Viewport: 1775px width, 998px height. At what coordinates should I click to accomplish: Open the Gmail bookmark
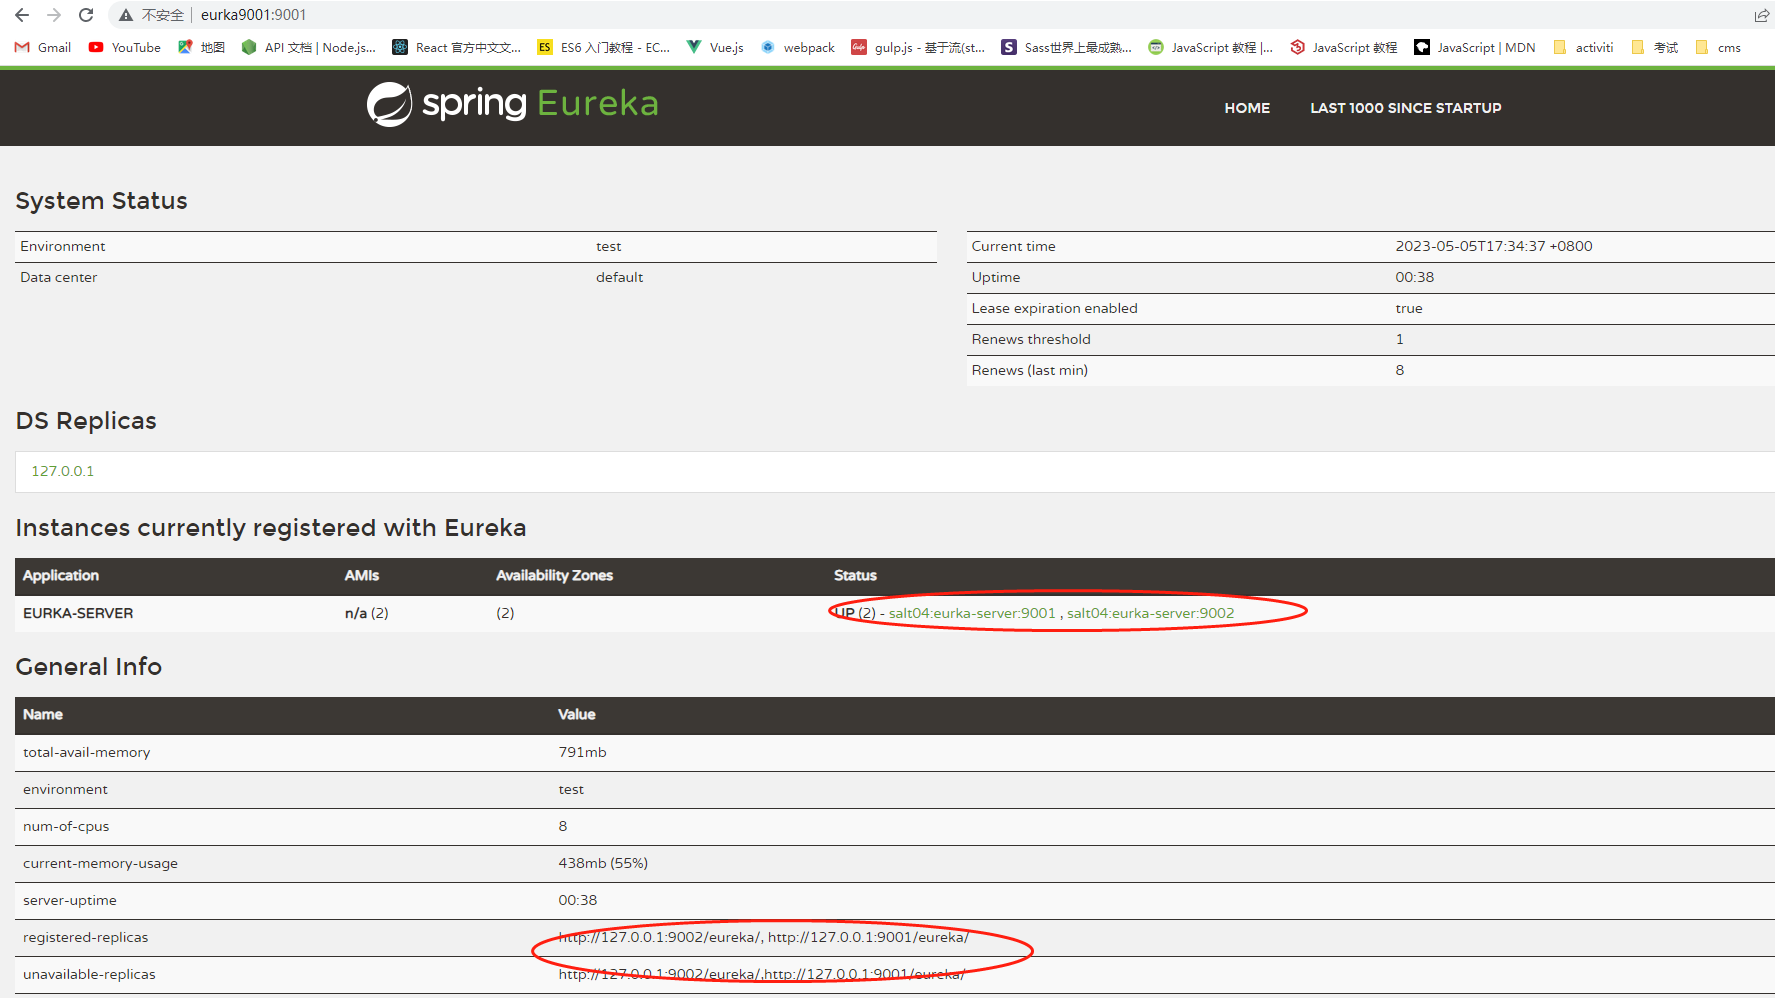(43, 47)
